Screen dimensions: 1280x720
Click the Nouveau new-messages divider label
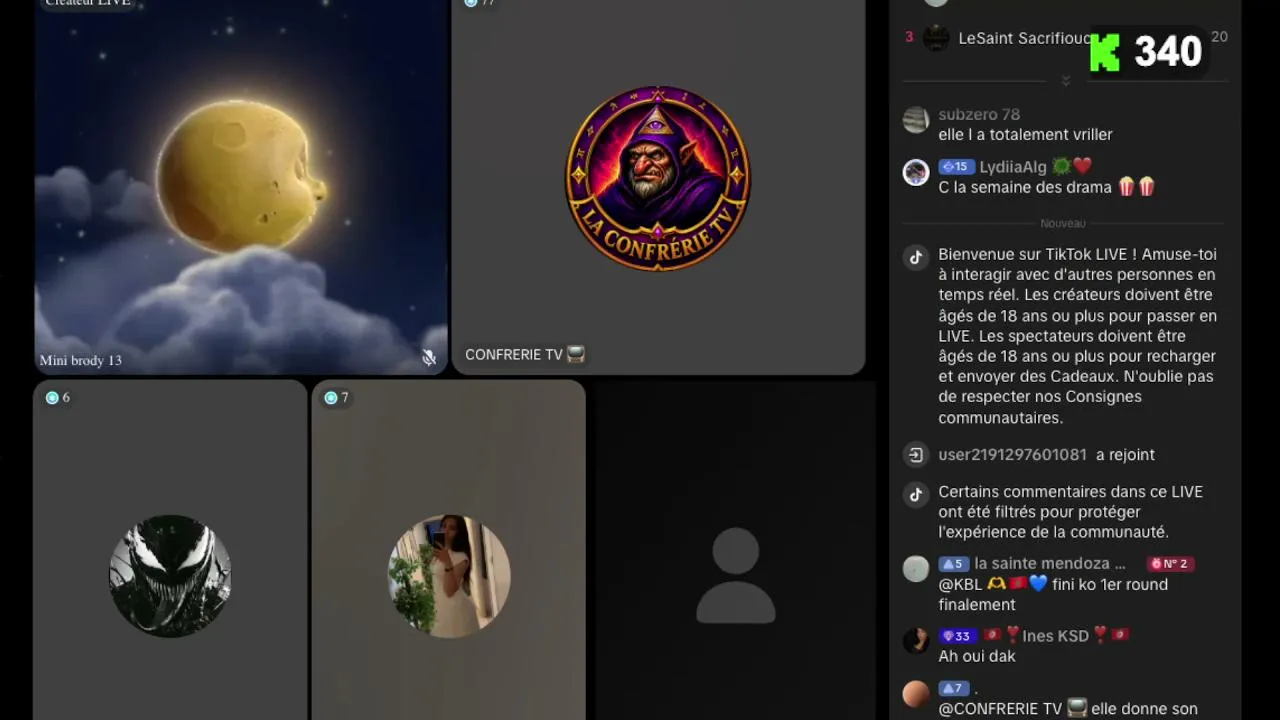[x=1062, y=223]
